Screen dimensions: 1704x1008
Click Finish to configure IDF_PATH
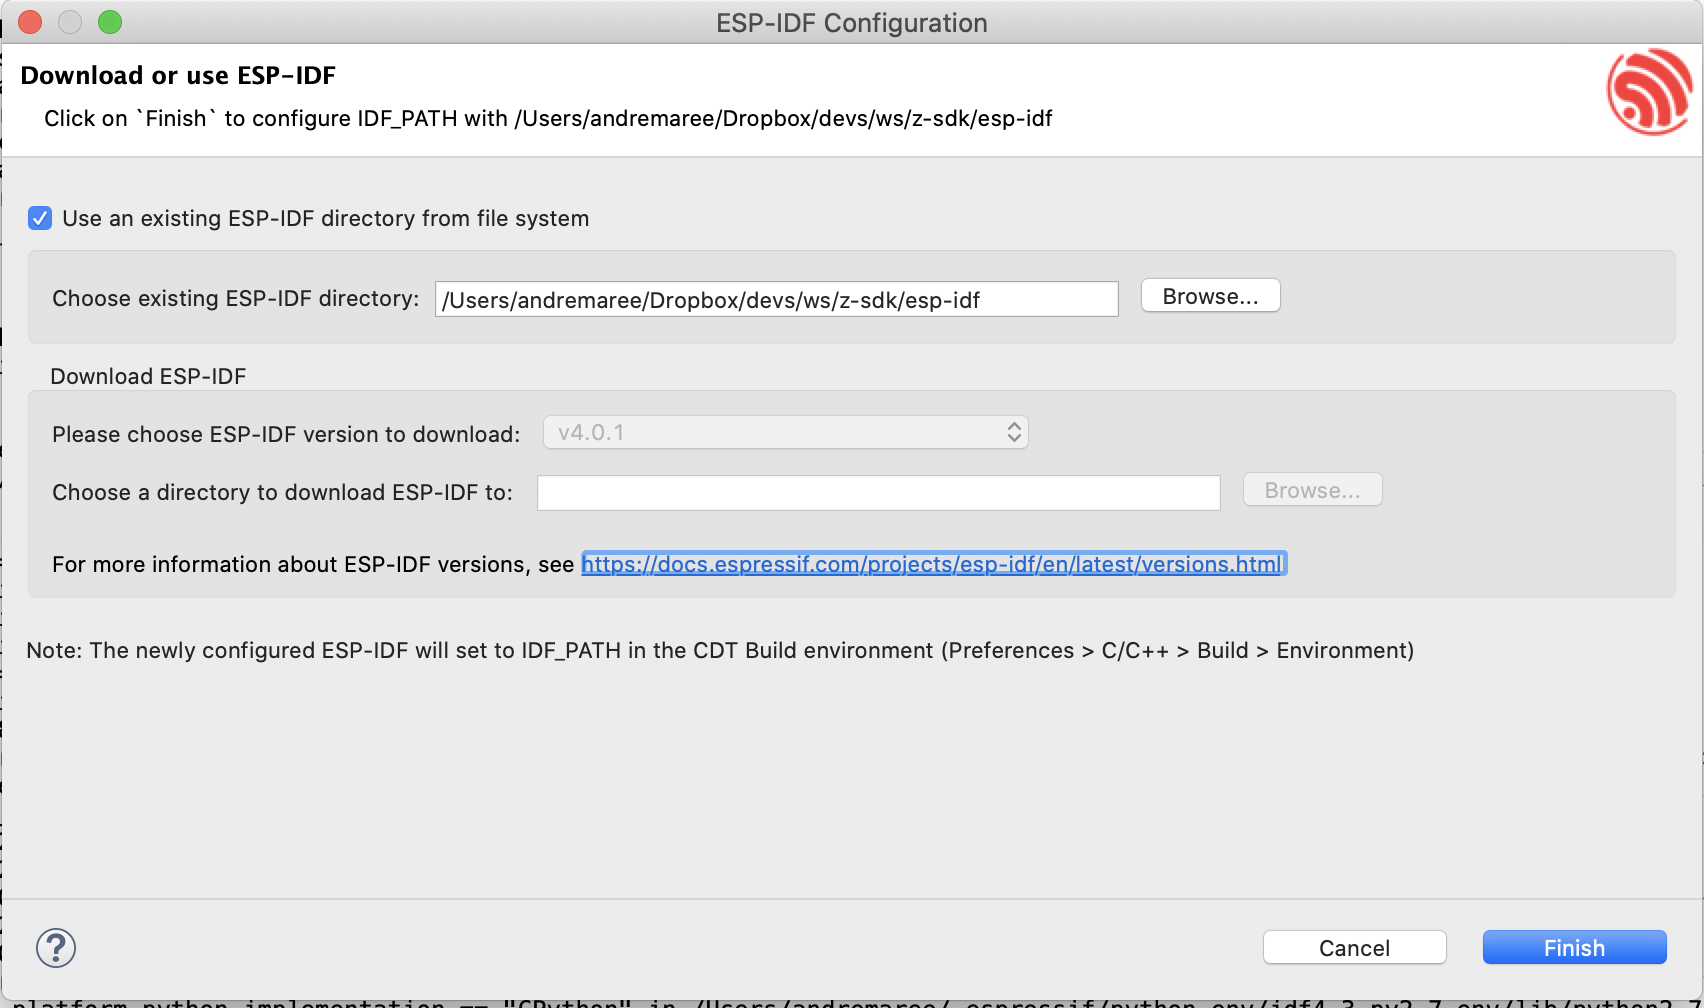click(x=1574, y=947)
